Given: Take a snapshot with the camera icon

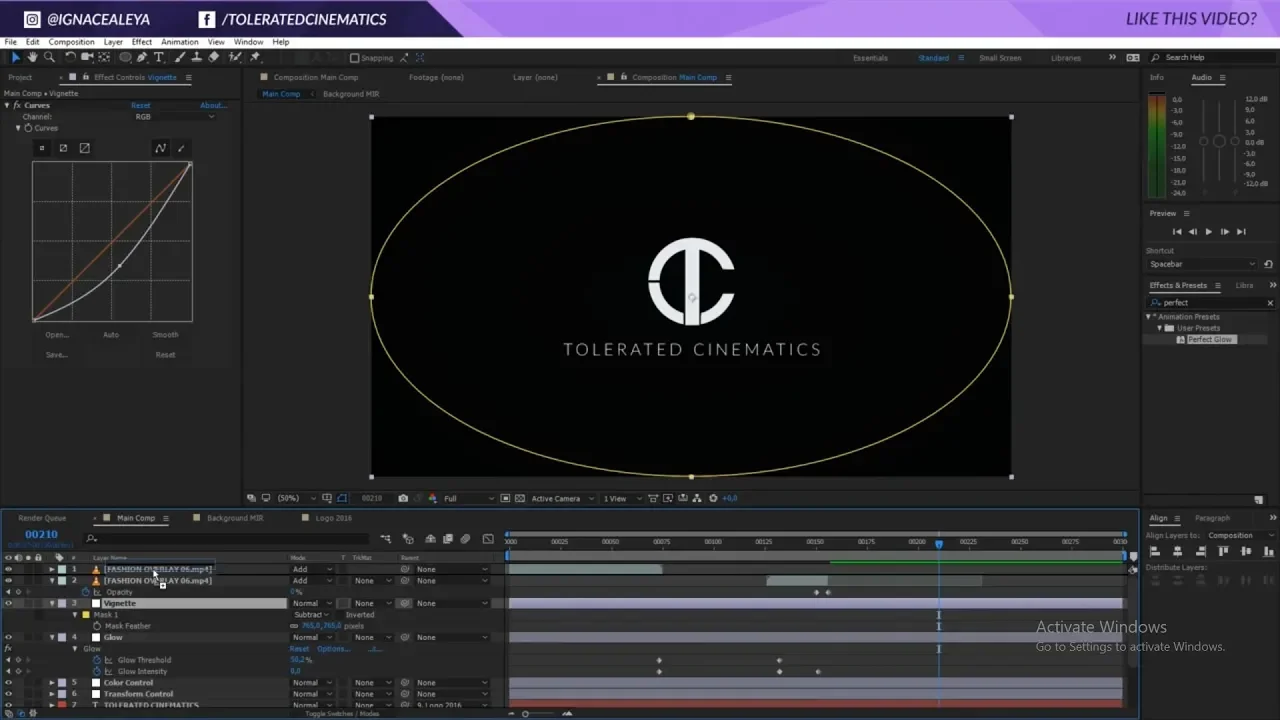Looking at the screenshot, I should [403, 498].
